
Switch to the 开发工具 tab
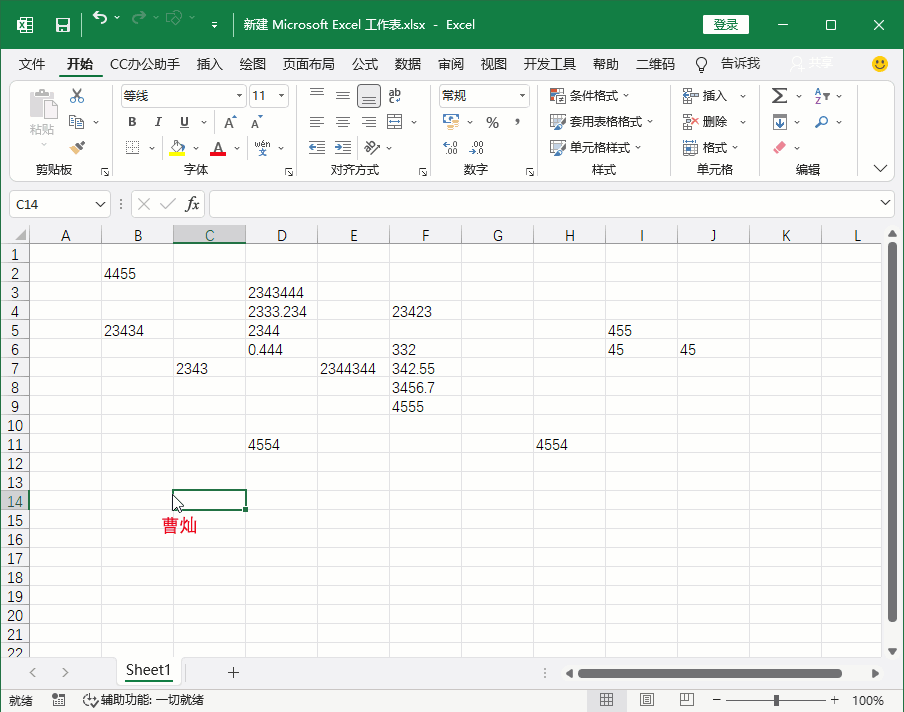pyautogui.click(x=549, y=64)
